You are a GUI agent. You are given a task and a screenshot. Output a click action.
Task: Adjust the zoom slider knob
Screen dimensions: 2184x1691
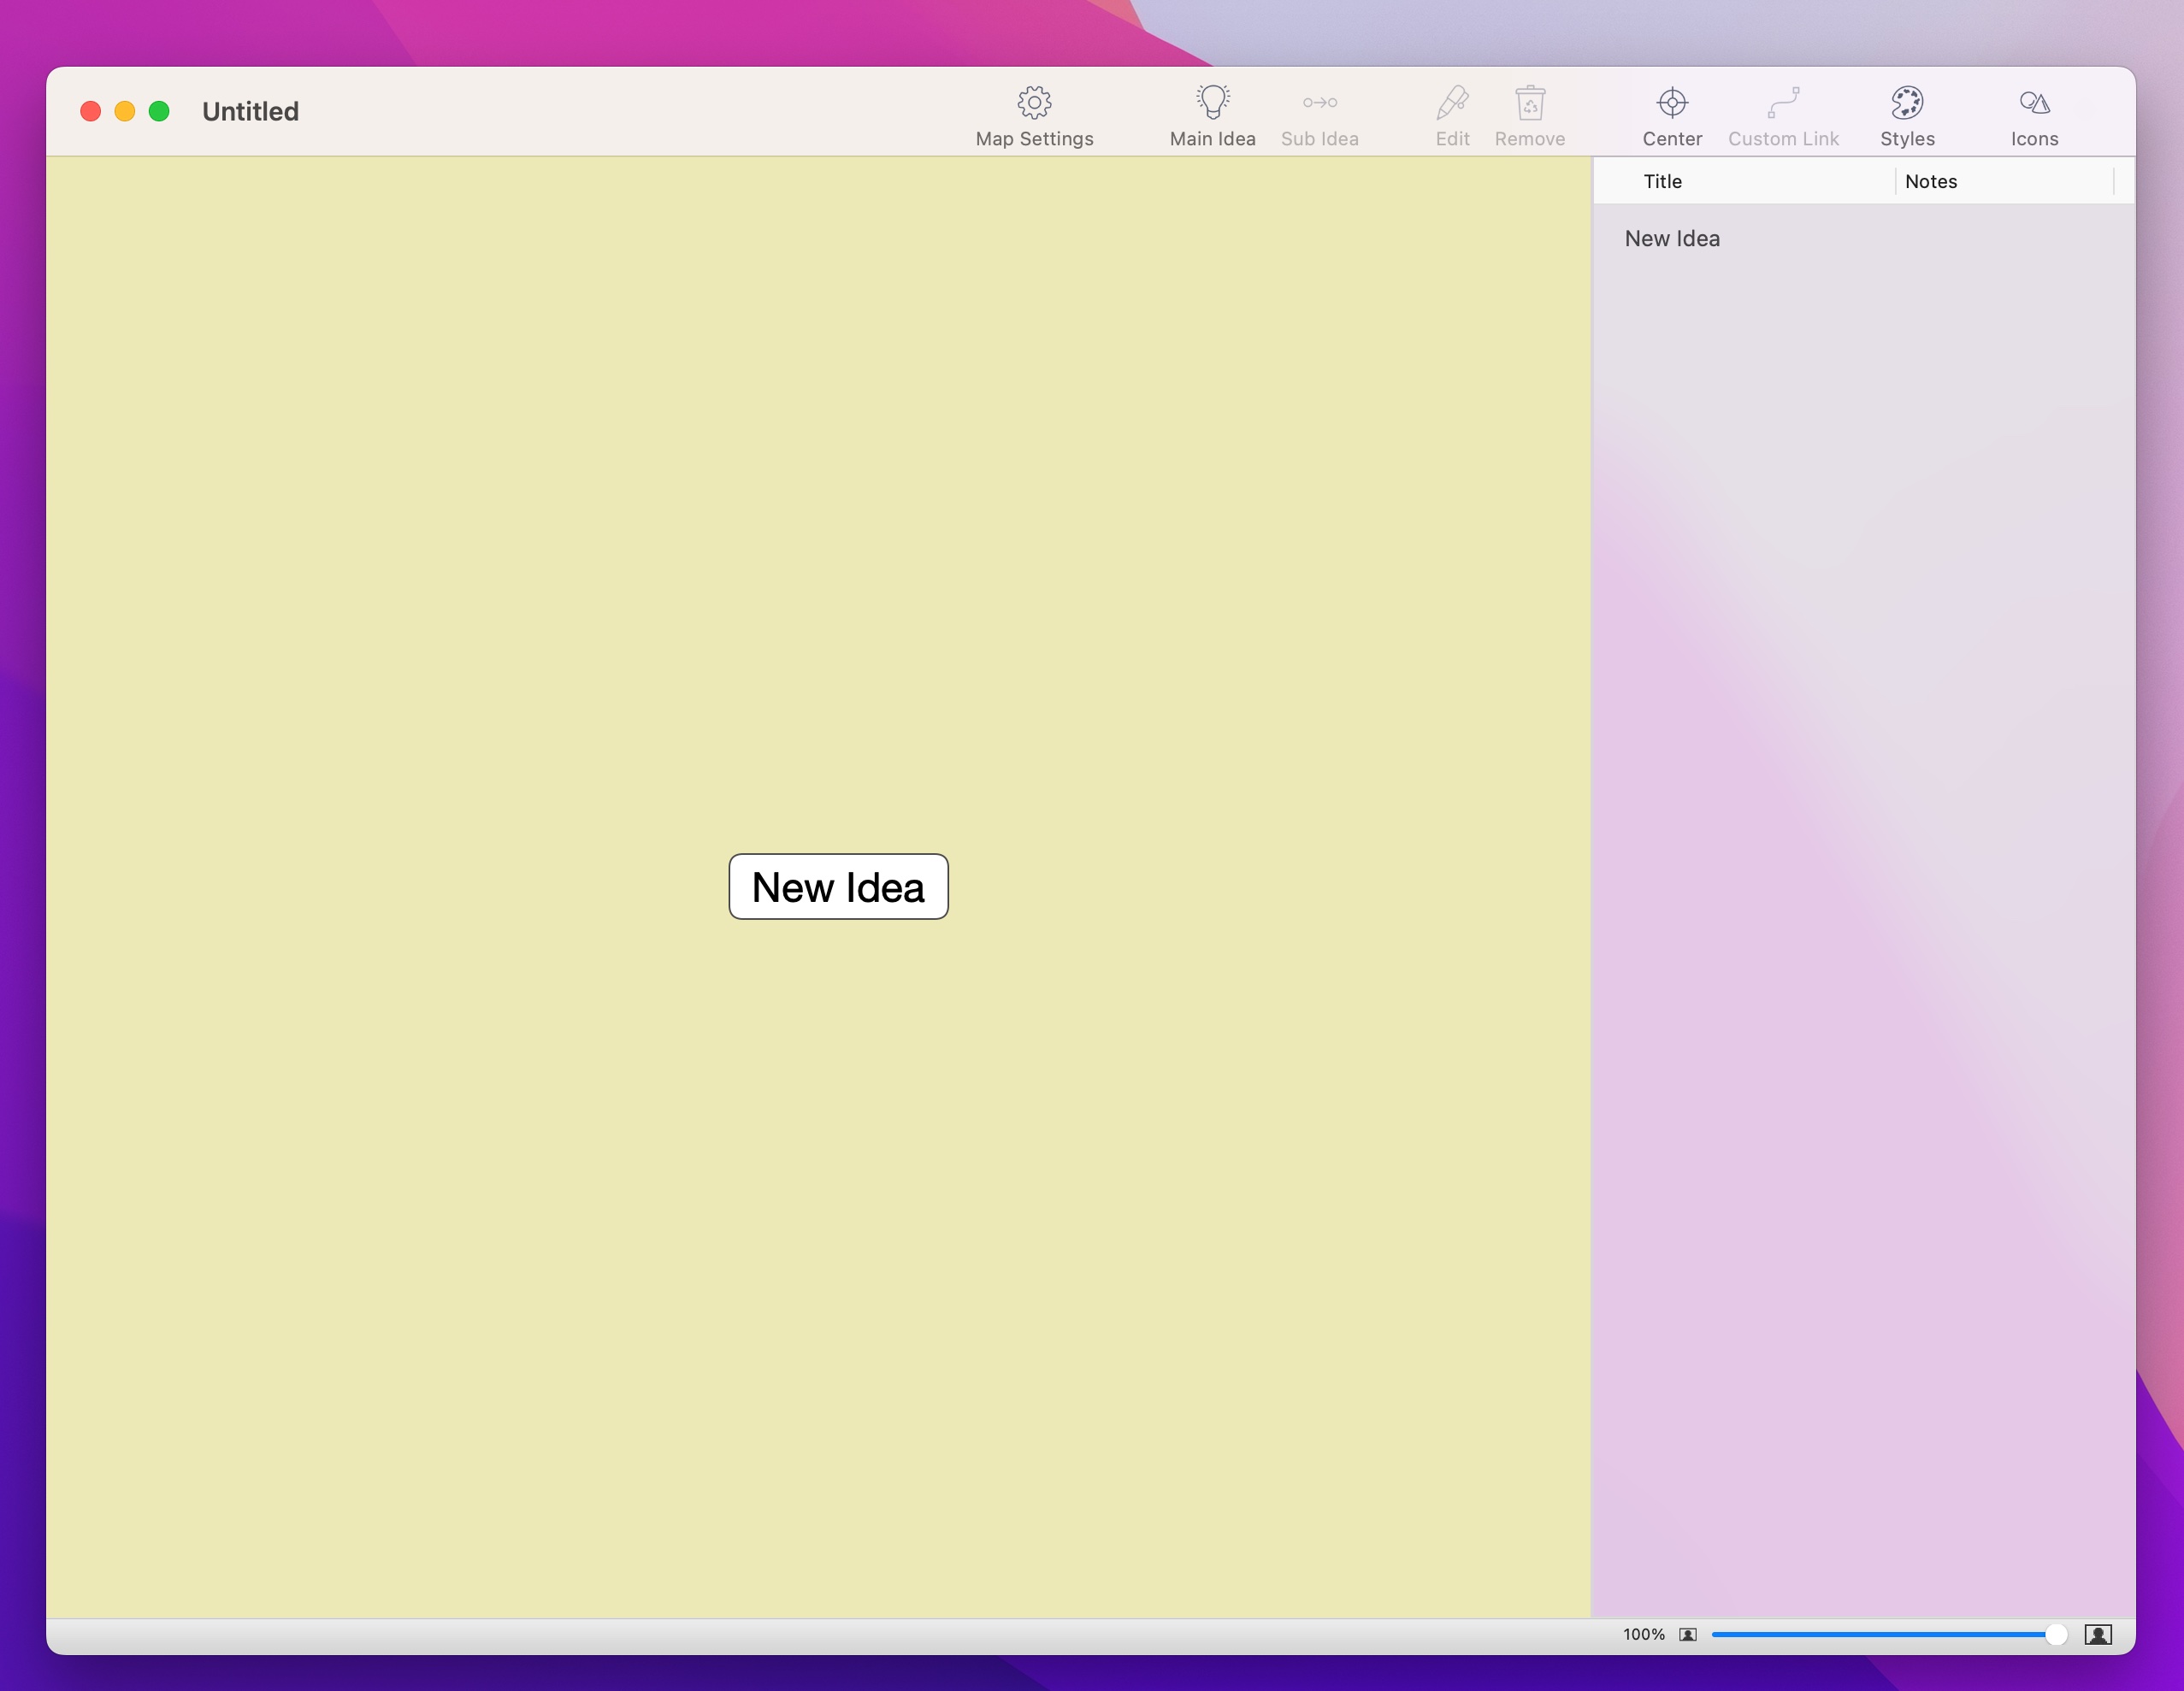(2055, 1634)
